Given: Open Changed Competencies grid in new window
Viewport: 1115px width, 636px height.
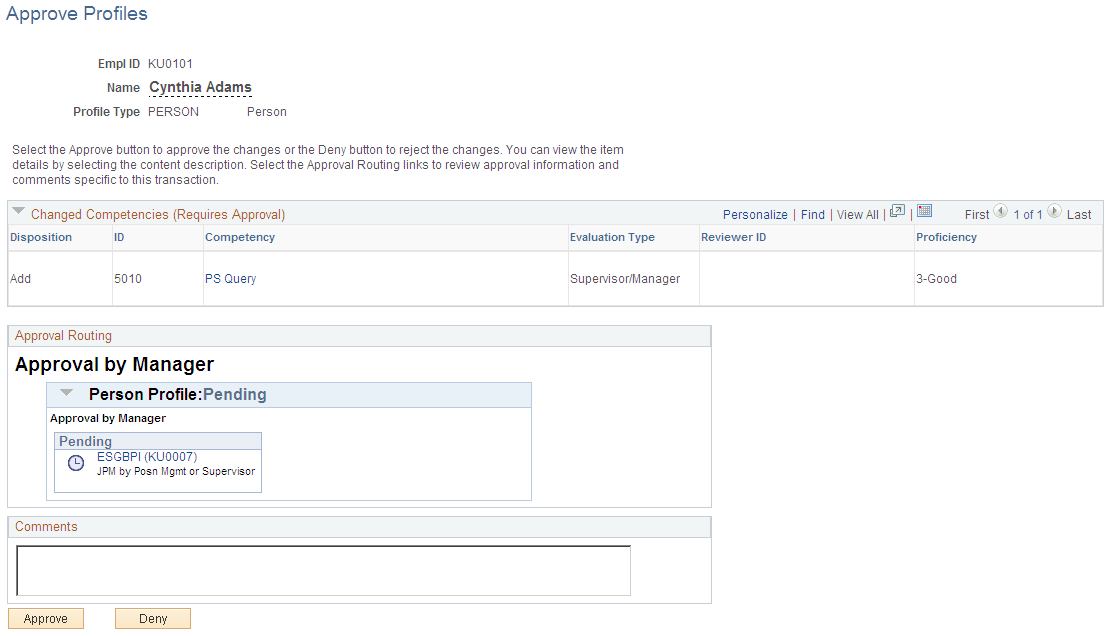Looking at the screenshot, I should point(897,212).
